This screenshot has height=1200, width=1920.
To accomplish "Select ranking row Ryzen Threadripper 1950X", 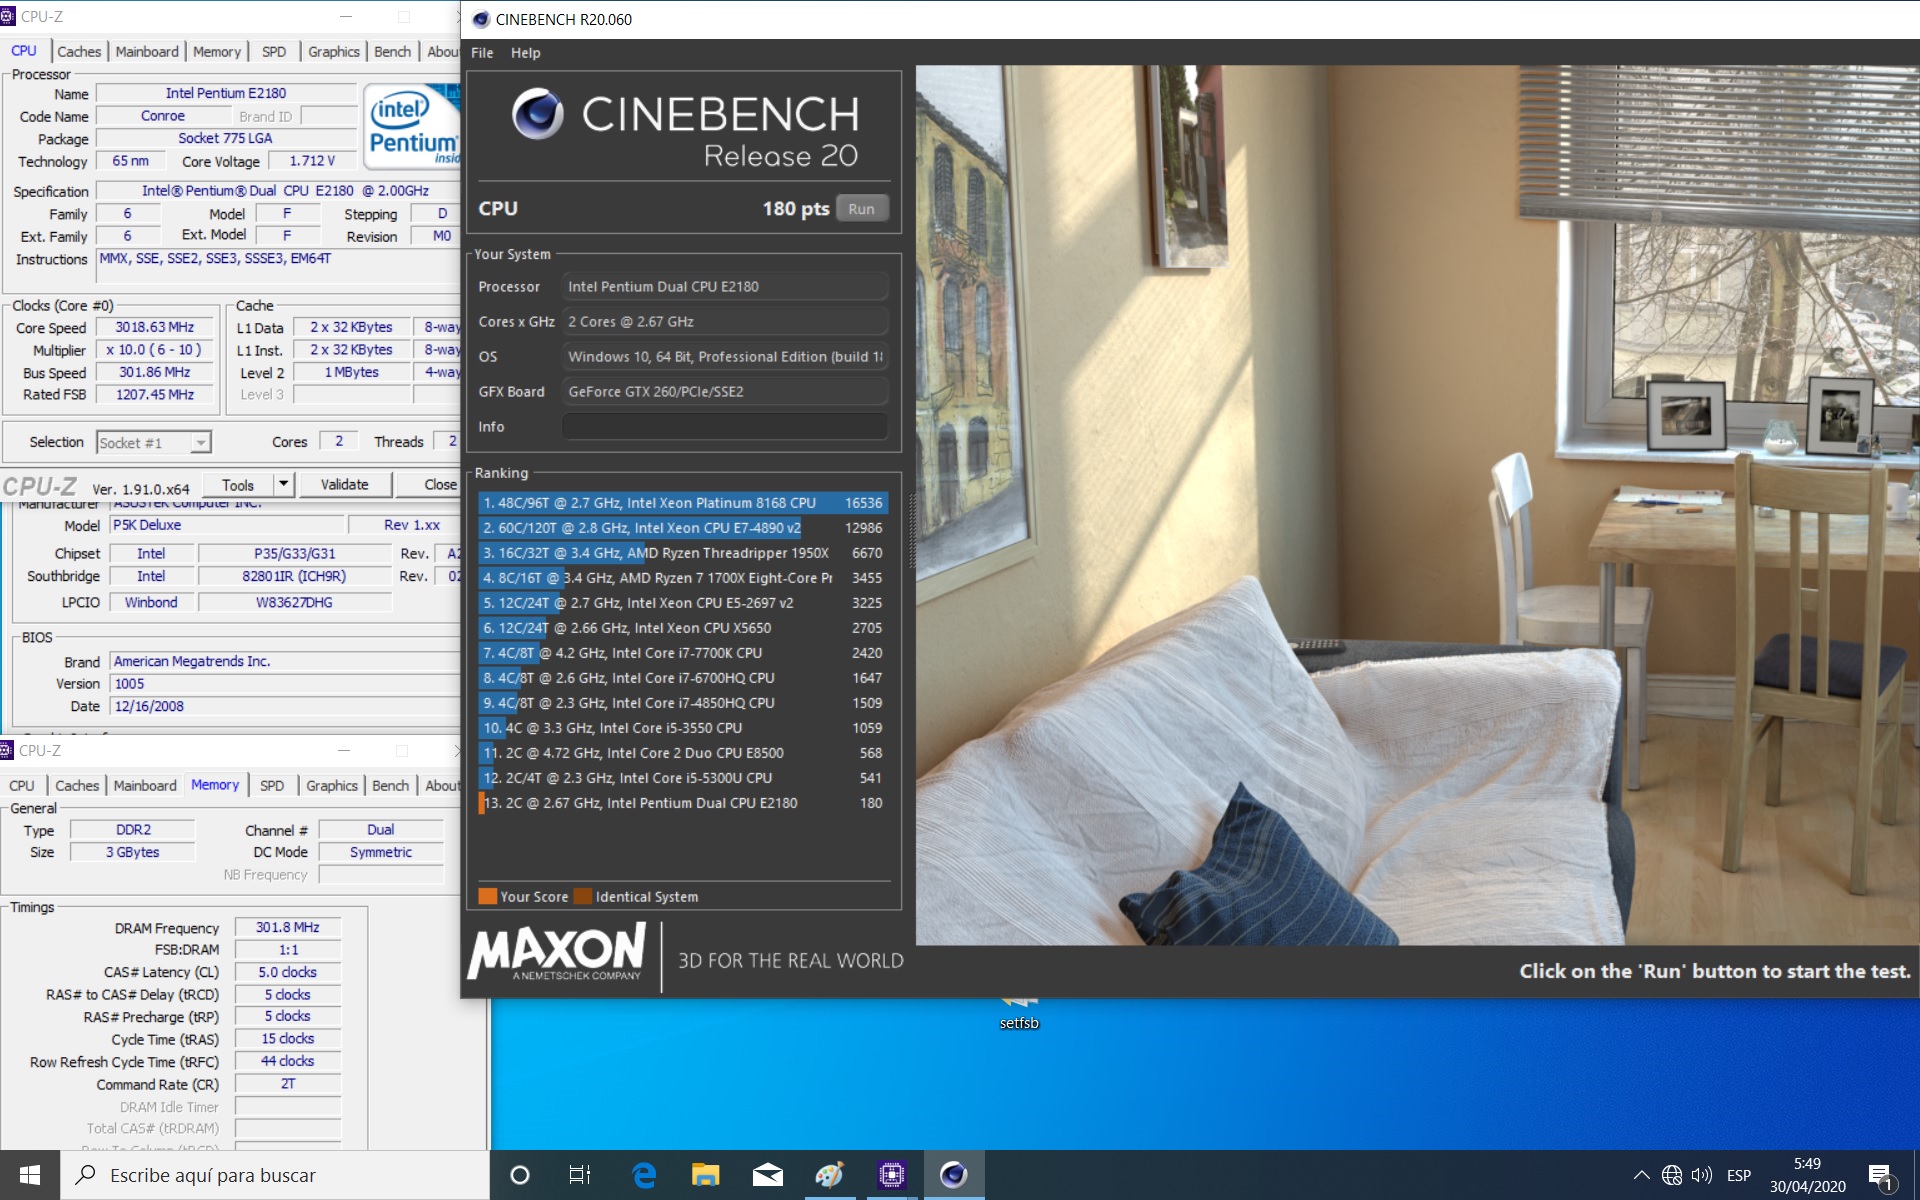I will tap(682, 553).
